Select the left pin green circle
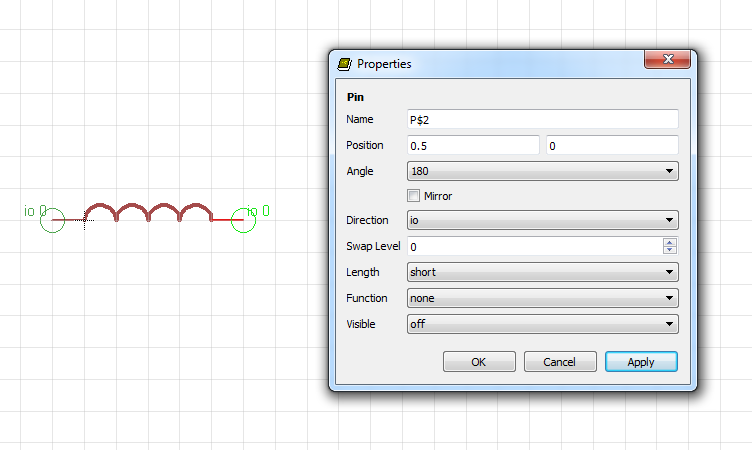This screenshot has width=752, height=450. (52, 220)
